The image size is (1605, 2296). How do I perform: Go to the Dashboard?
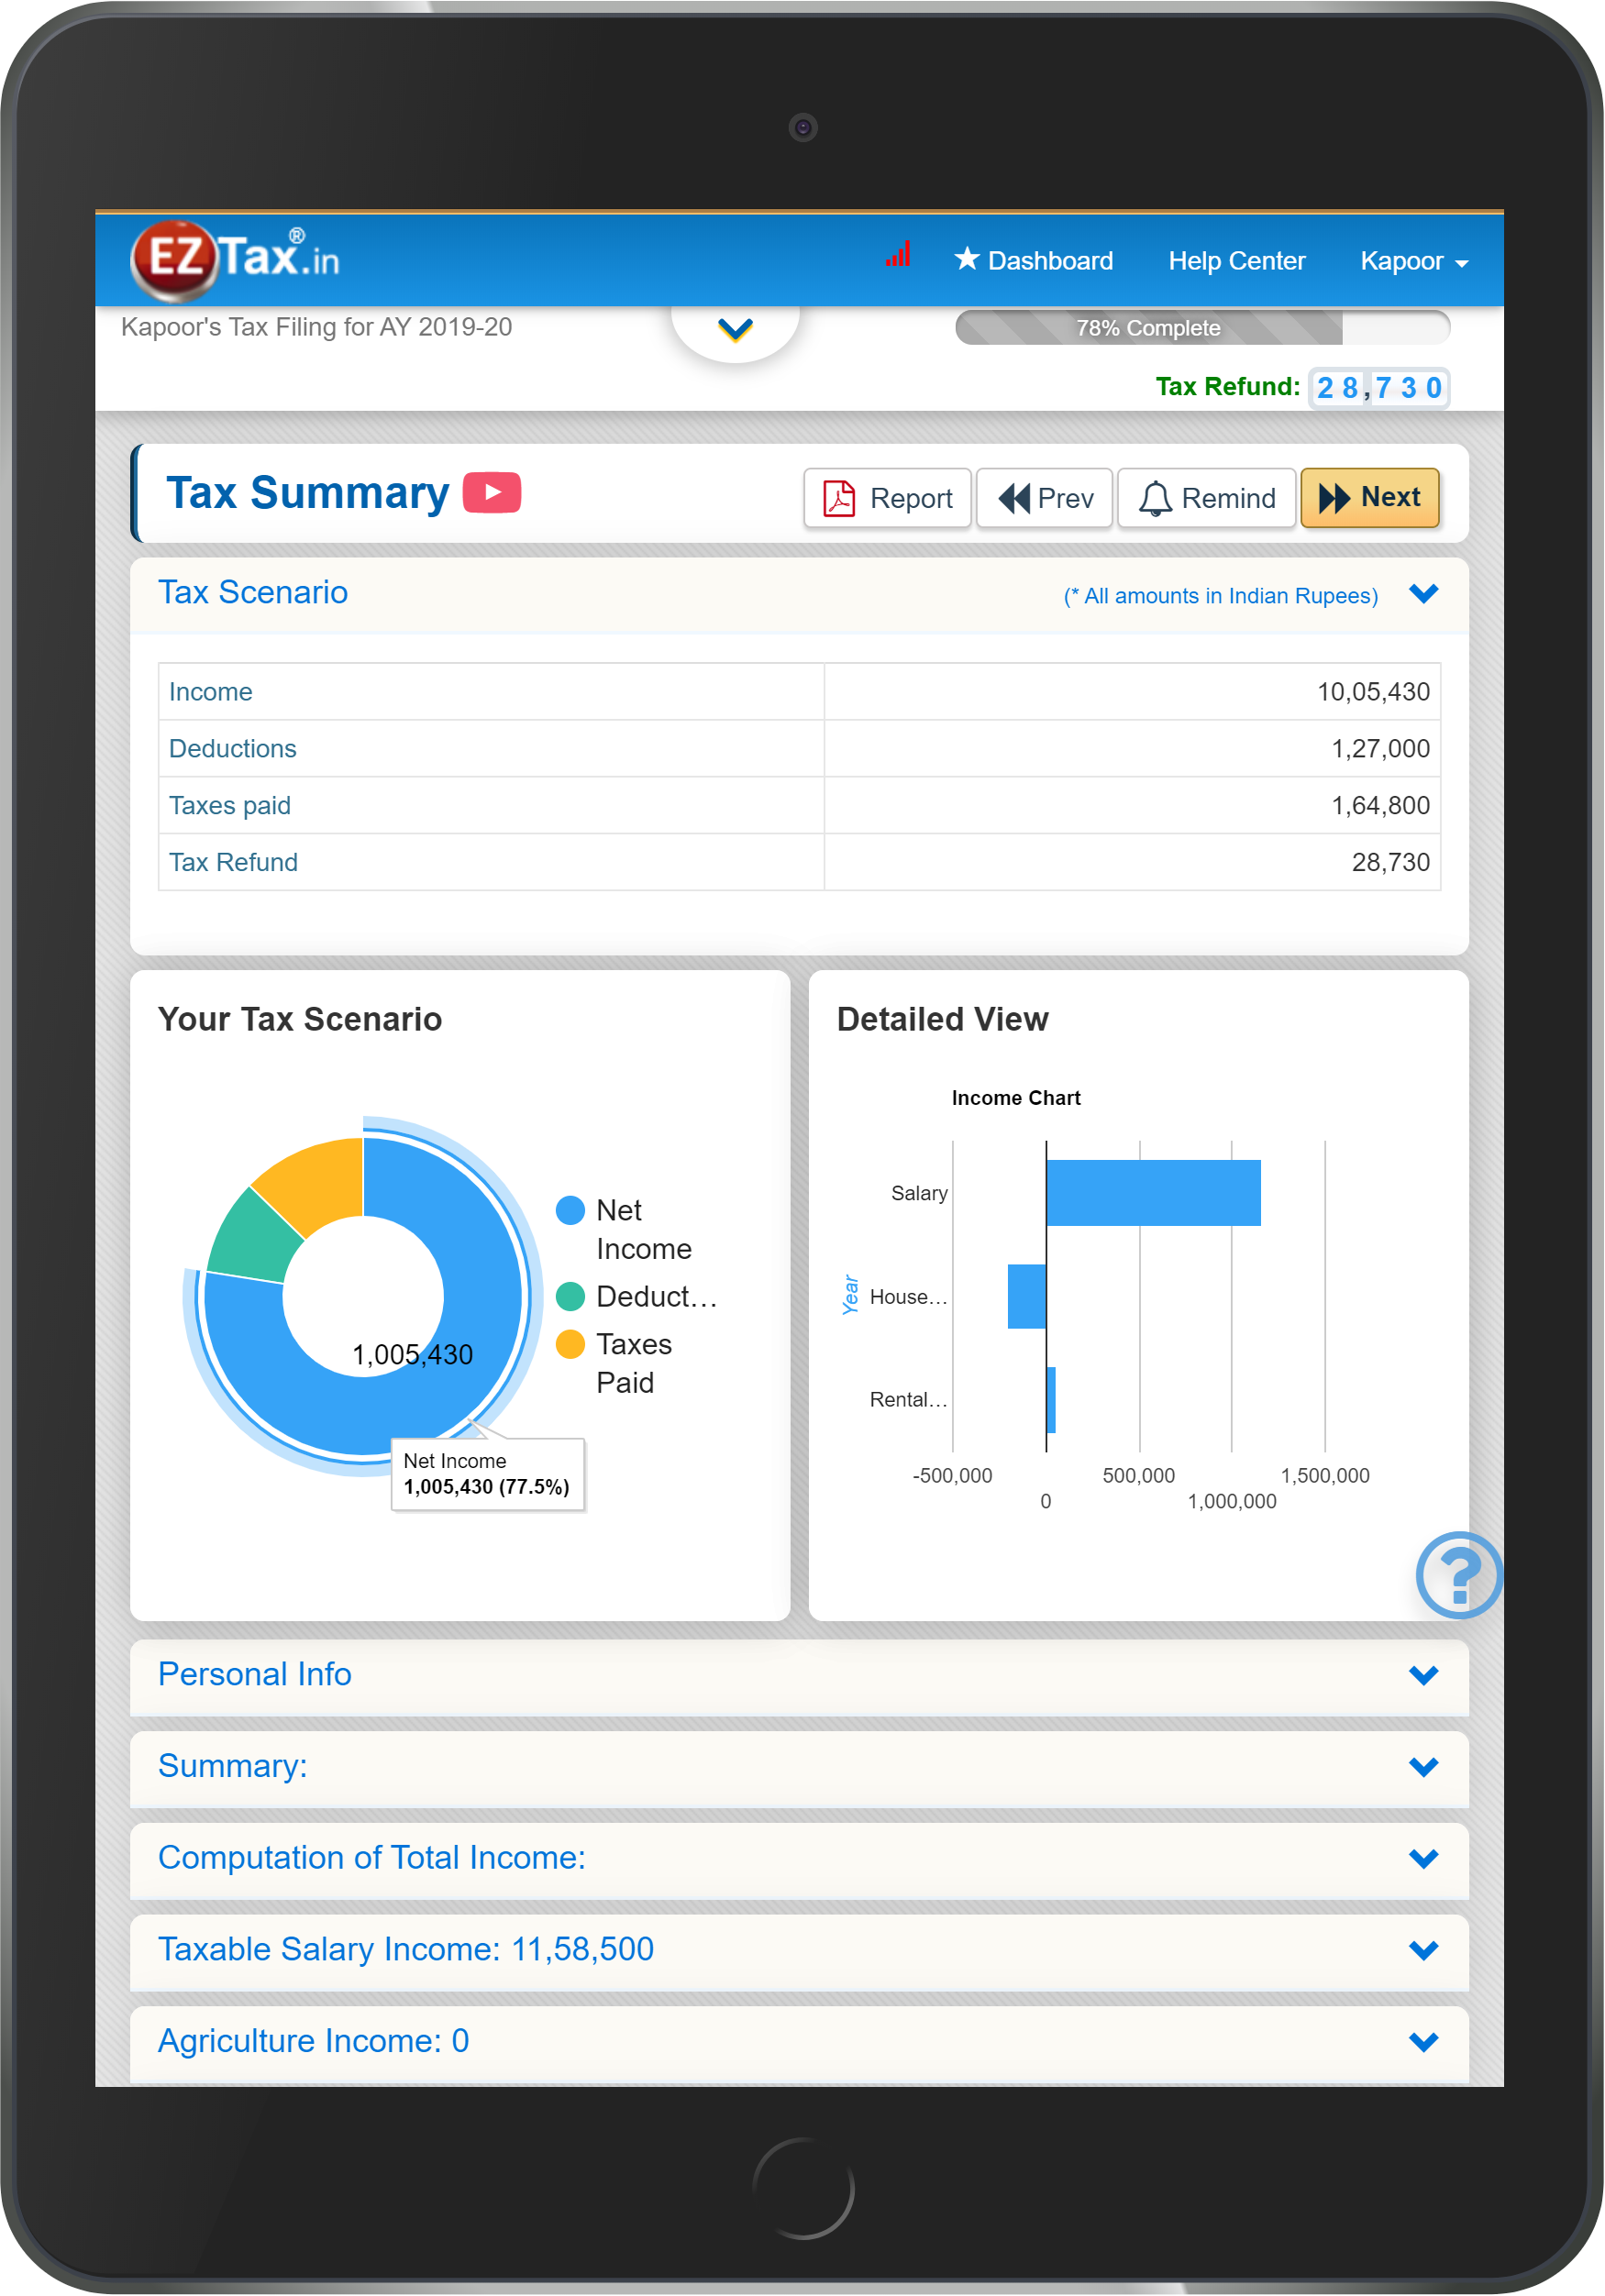point(1034,261)
